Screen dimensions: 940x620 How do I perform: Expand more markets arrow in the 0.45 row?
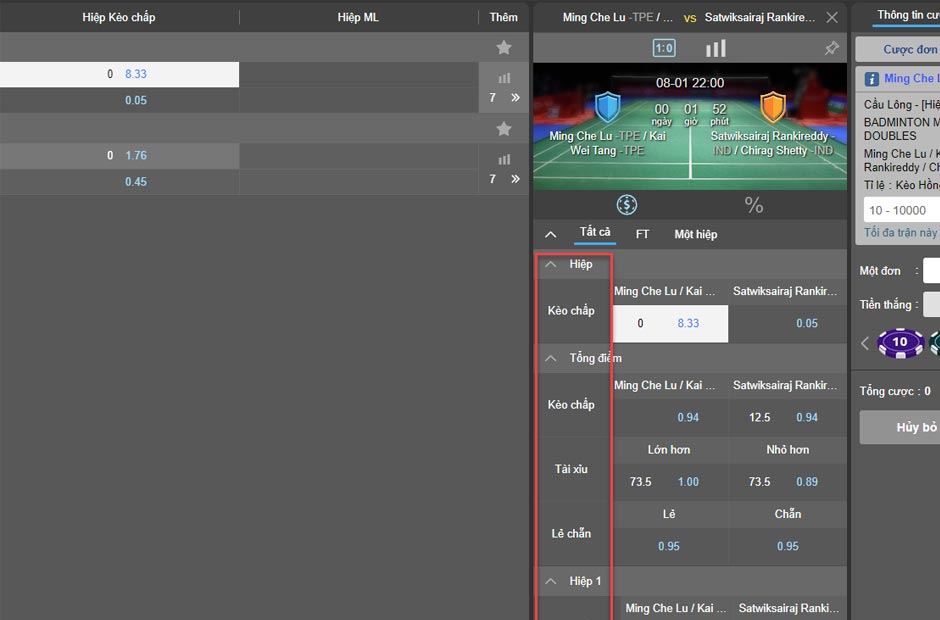coord(515,179)
